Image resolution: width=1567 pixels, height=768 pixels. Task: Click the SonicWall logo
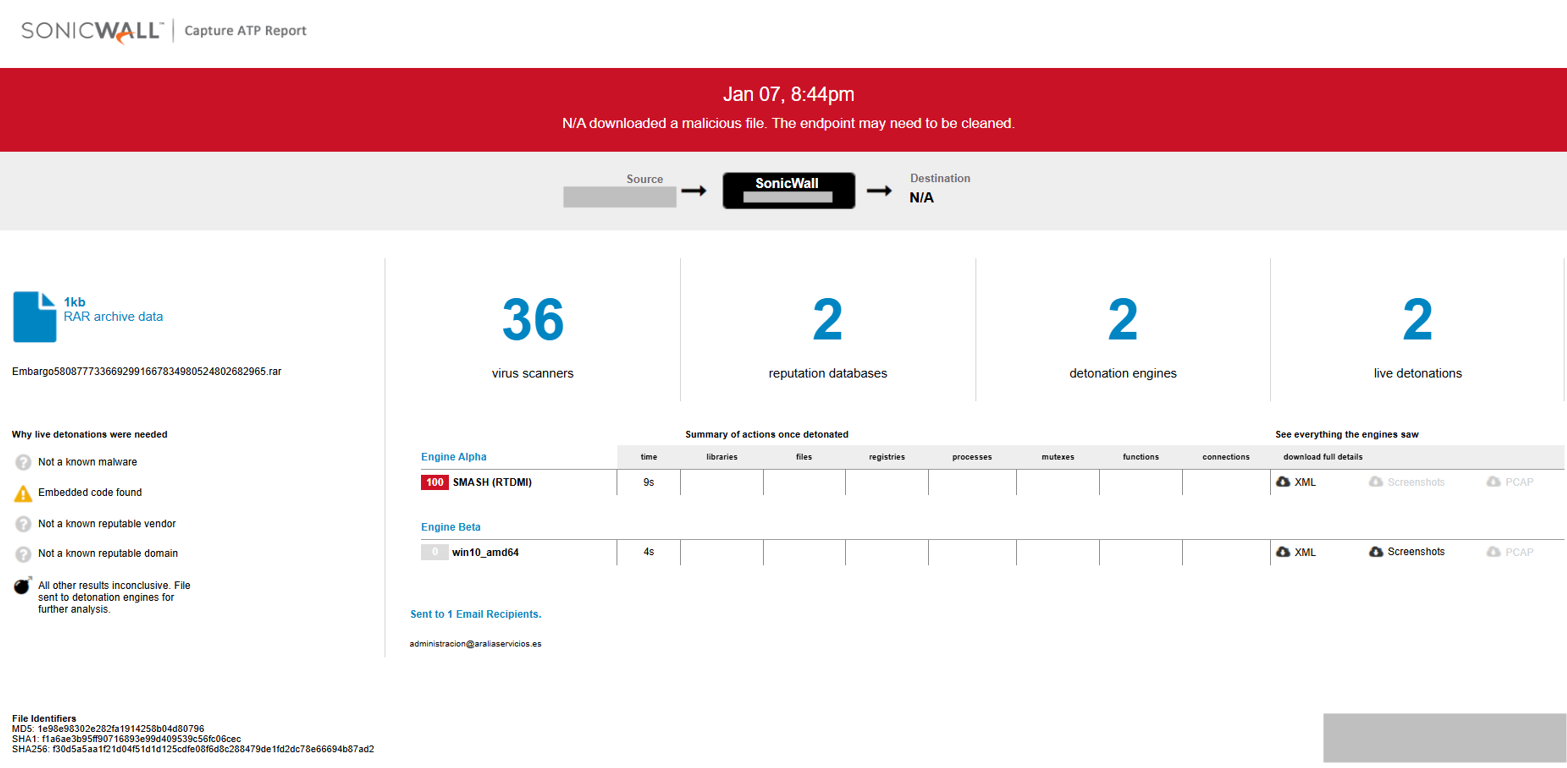[91, 31]
